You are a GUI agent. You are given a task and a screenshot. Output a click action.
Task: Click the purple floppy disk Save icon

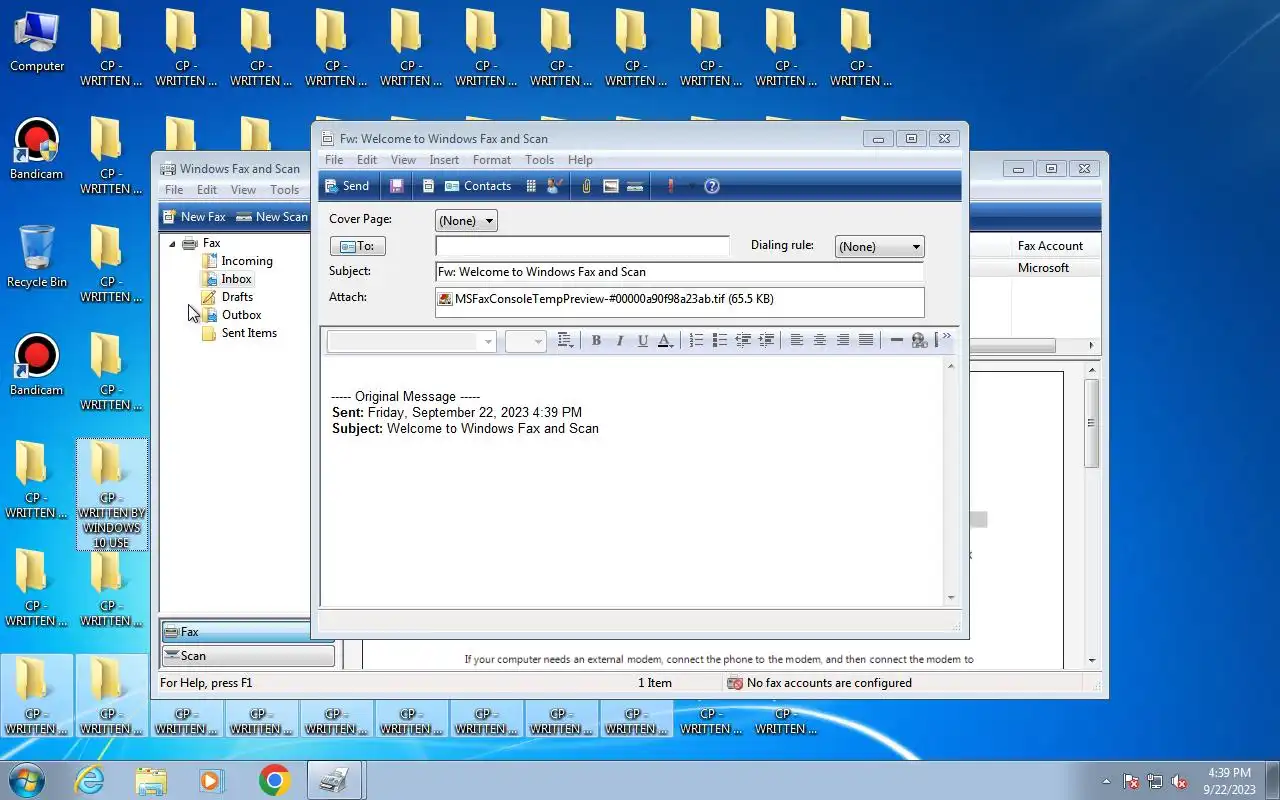[396, 186]
